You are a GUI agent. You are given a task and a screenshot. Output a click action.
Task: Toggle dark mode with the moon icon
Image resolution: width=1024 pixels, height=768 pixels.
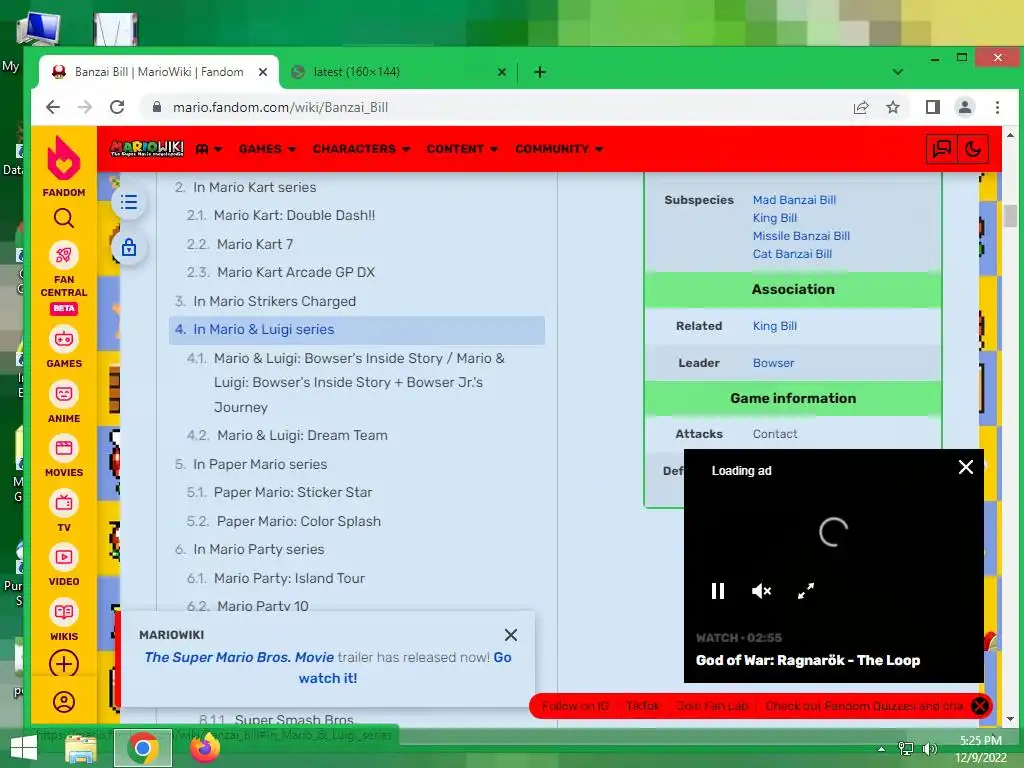[x=972, y=149]
